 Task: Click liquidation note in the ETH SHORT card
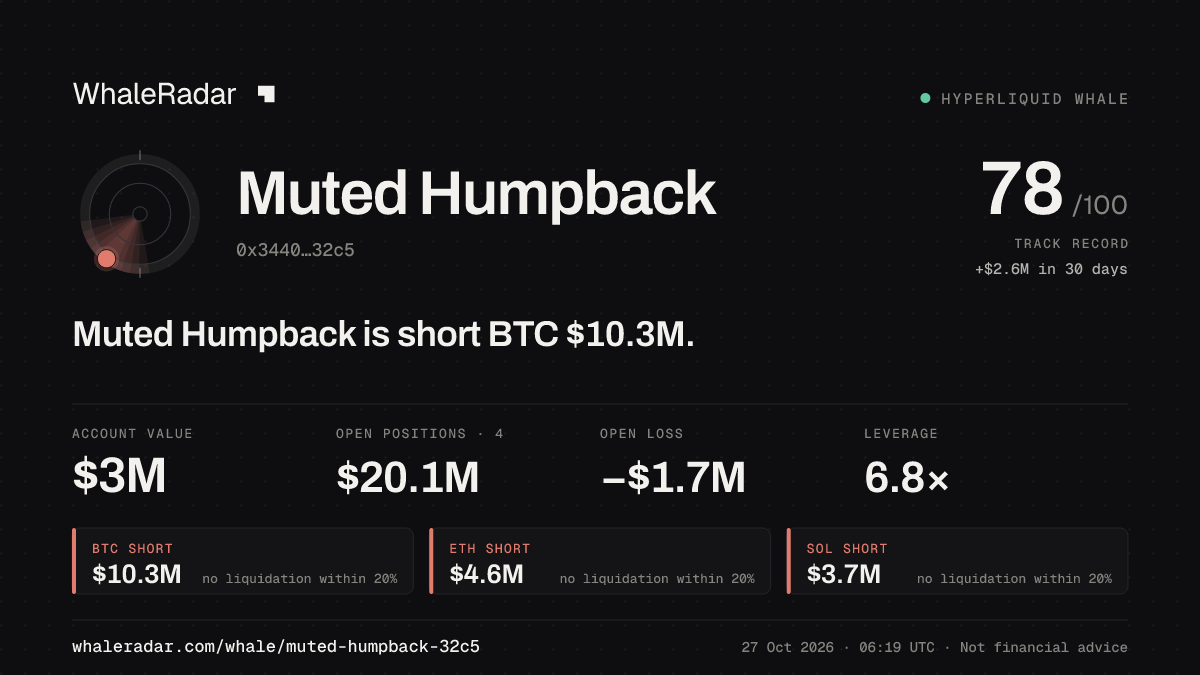pyautogui.click(x=657, y=578)
